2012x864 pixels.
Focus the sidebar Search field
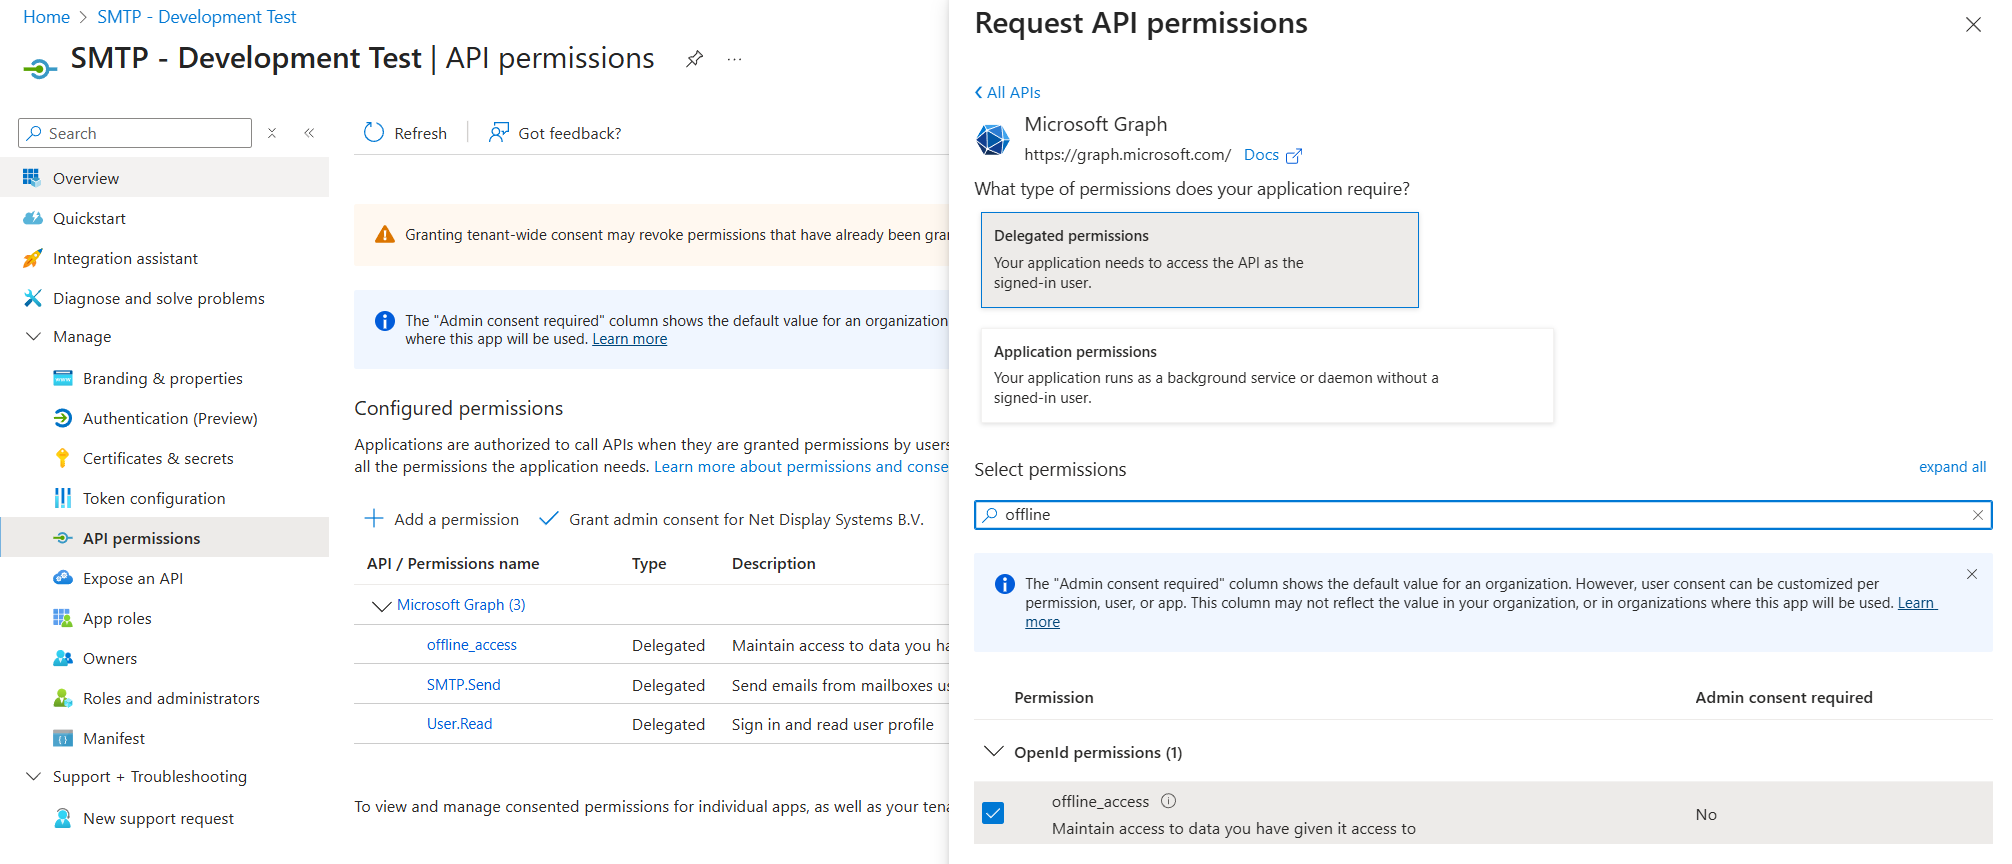pyautogui.click(x=135, y=133)
